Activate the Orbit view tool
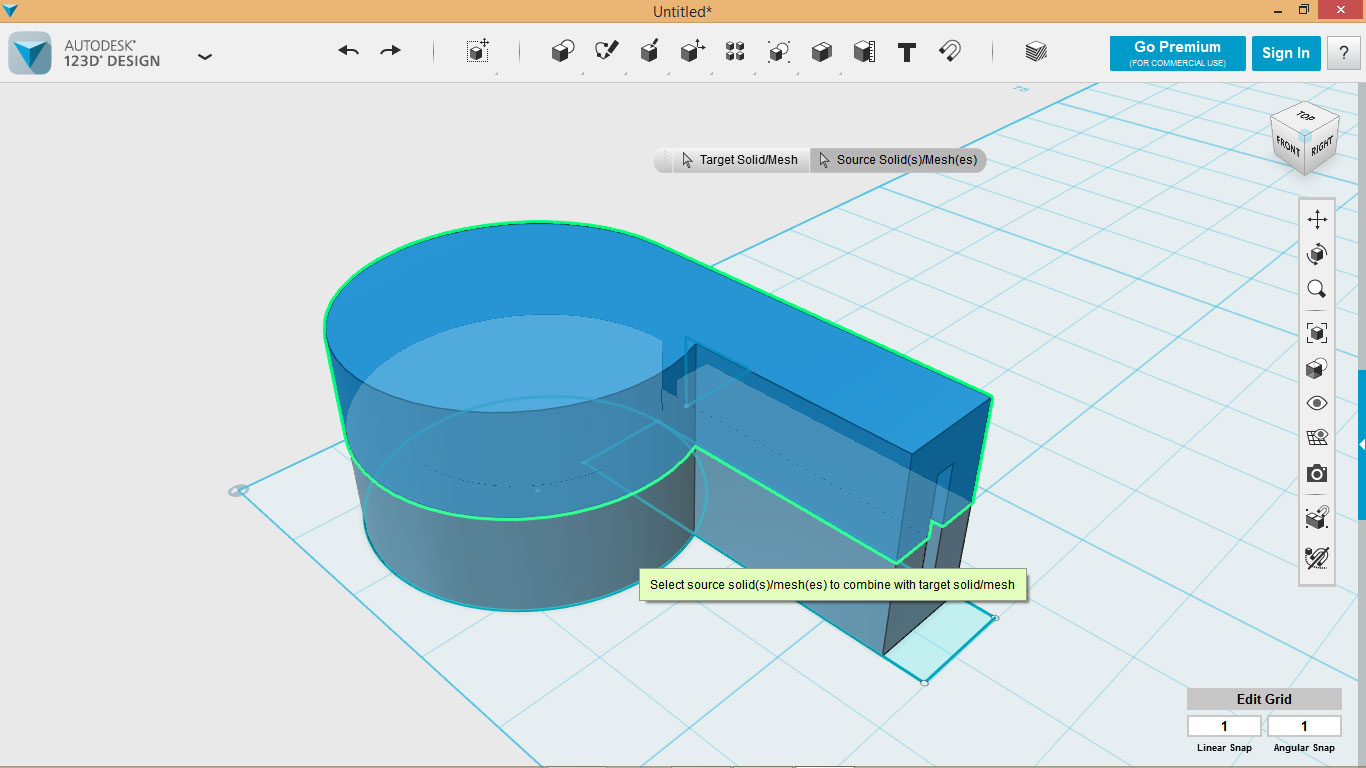 (x=1316, y=253)
